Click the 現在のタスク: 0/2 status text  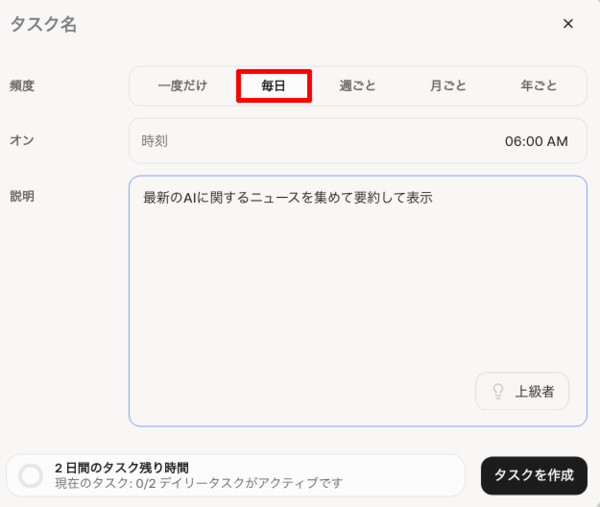click(199, 483)
